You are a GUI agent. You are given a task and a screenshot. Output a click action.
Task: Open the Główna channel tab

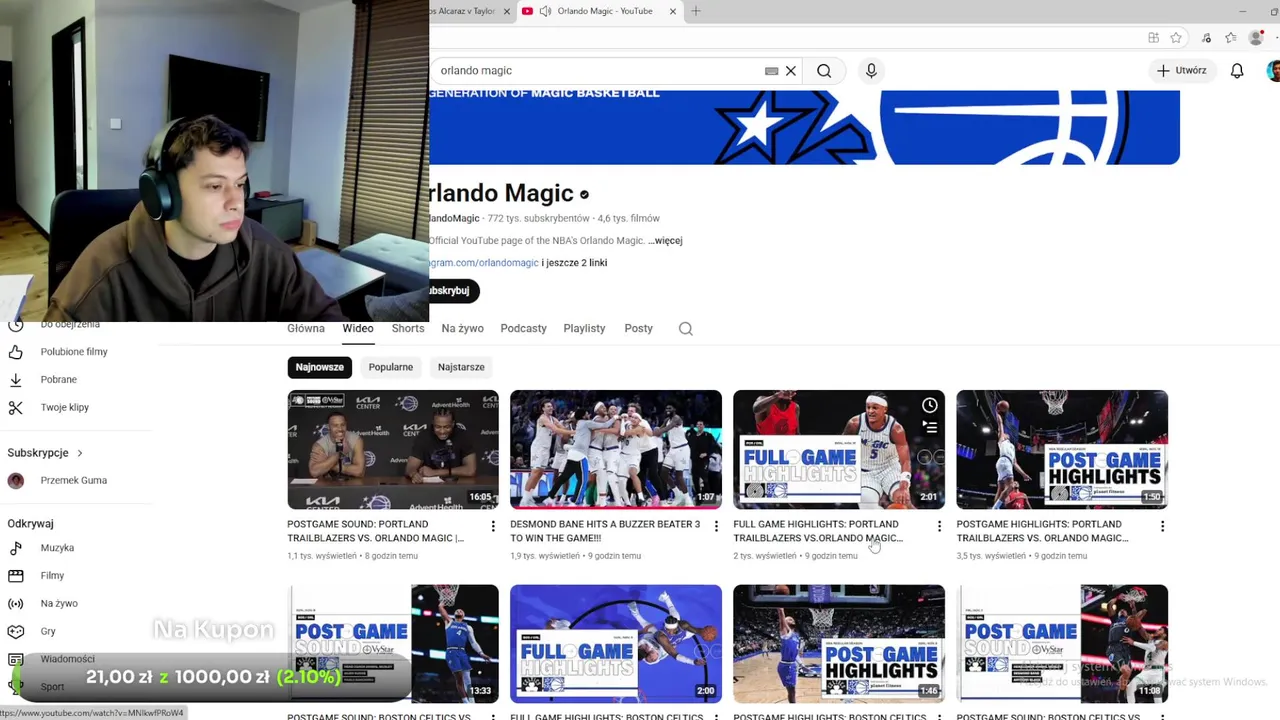306,328
